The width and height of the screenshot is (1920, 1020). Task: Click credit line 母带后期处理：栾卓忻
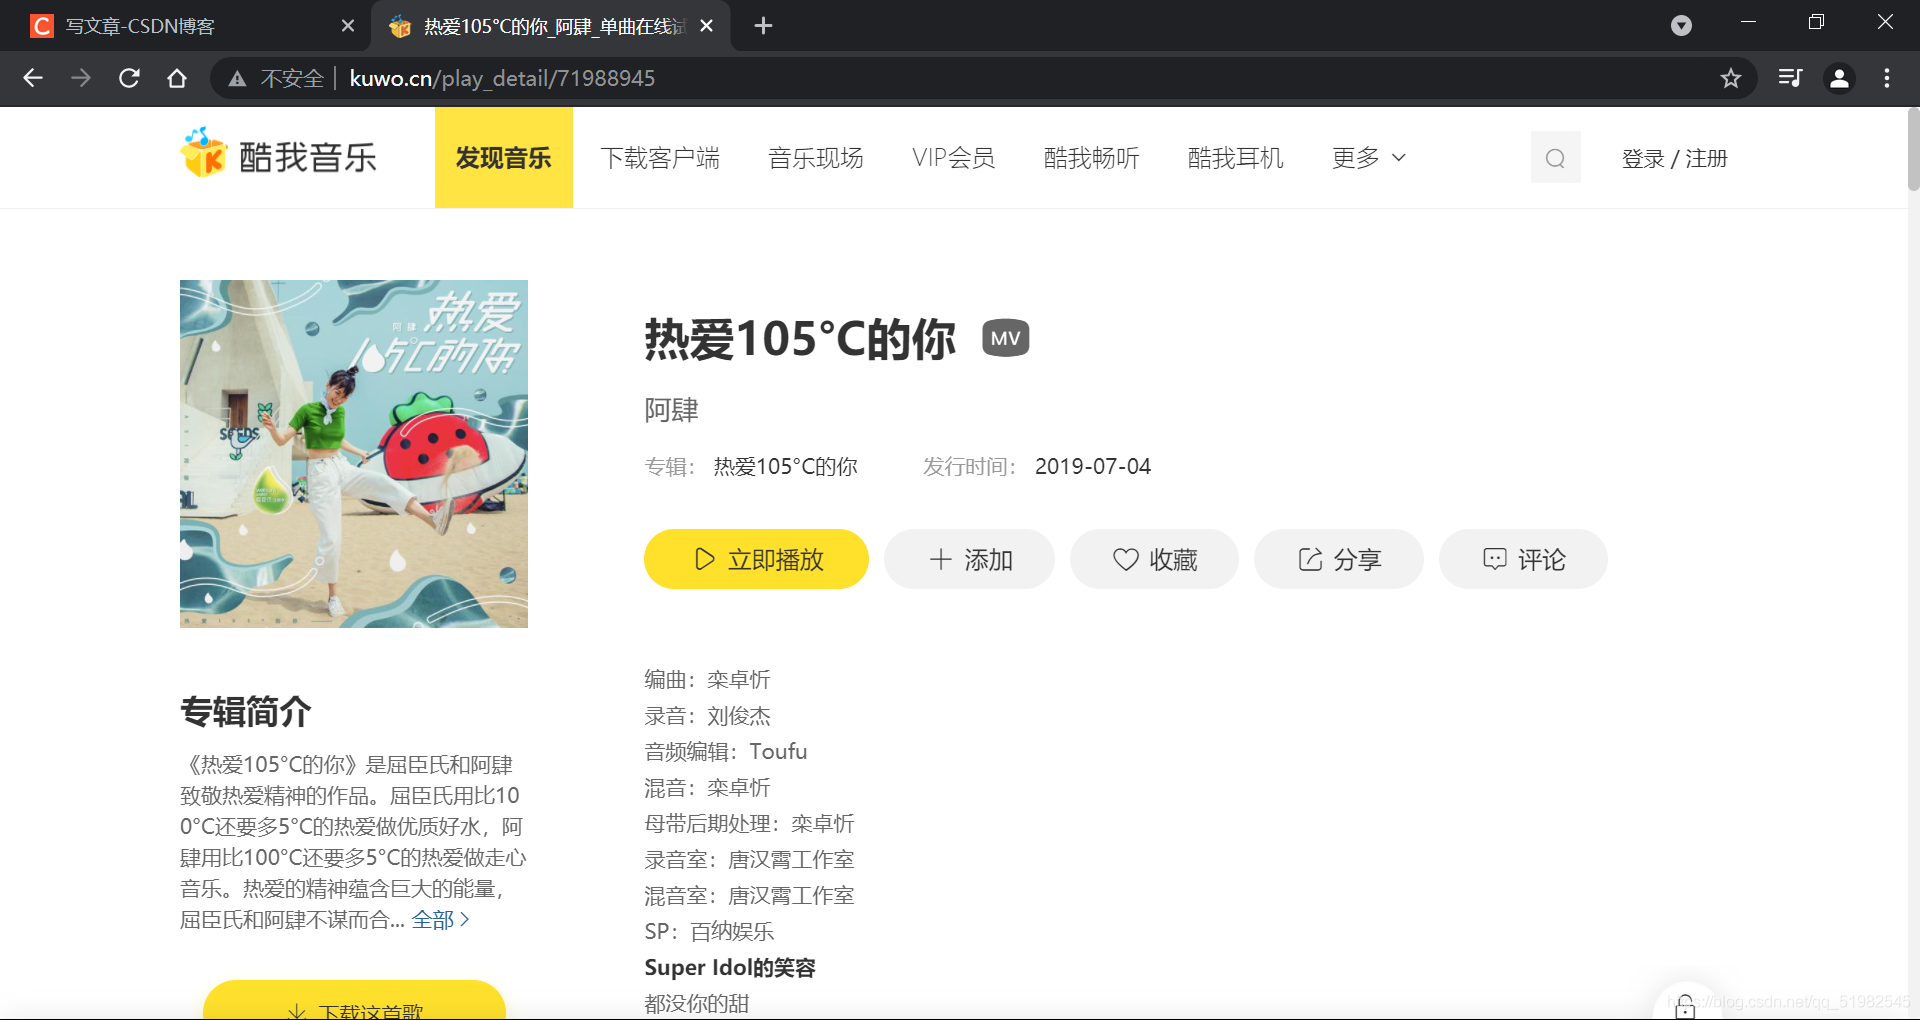[750, 824]
